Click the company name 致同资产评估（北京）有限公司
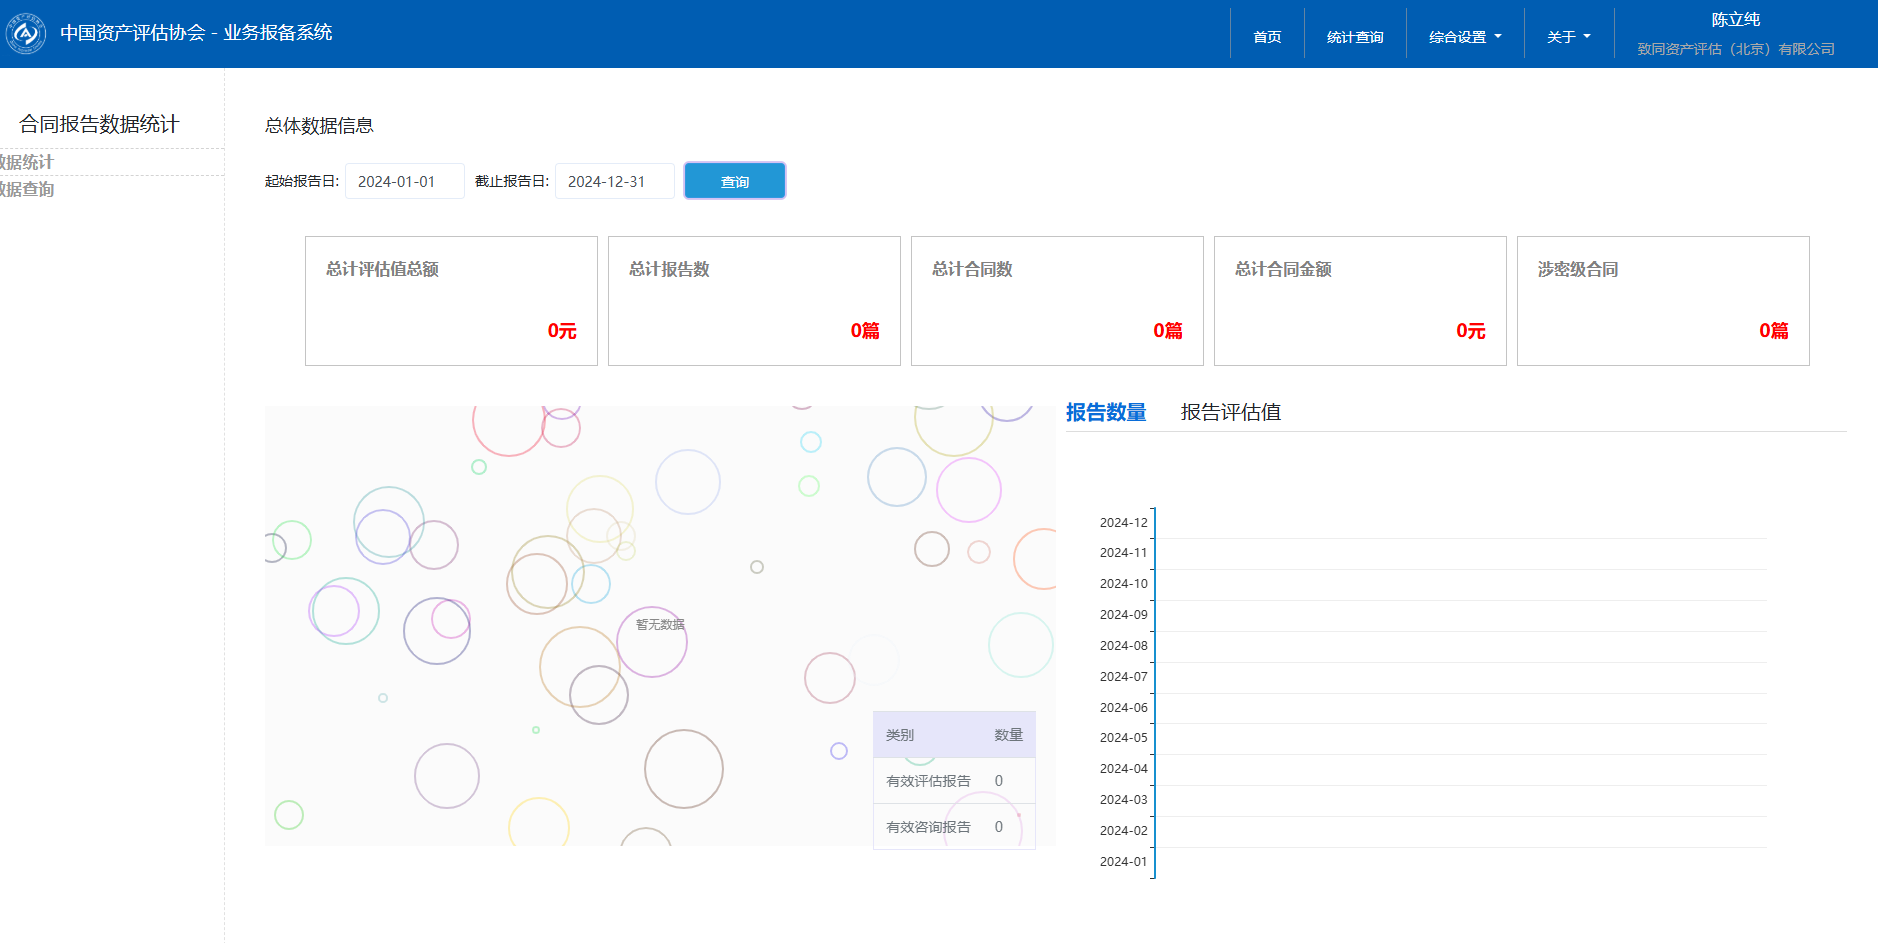 pos(1735,49)
